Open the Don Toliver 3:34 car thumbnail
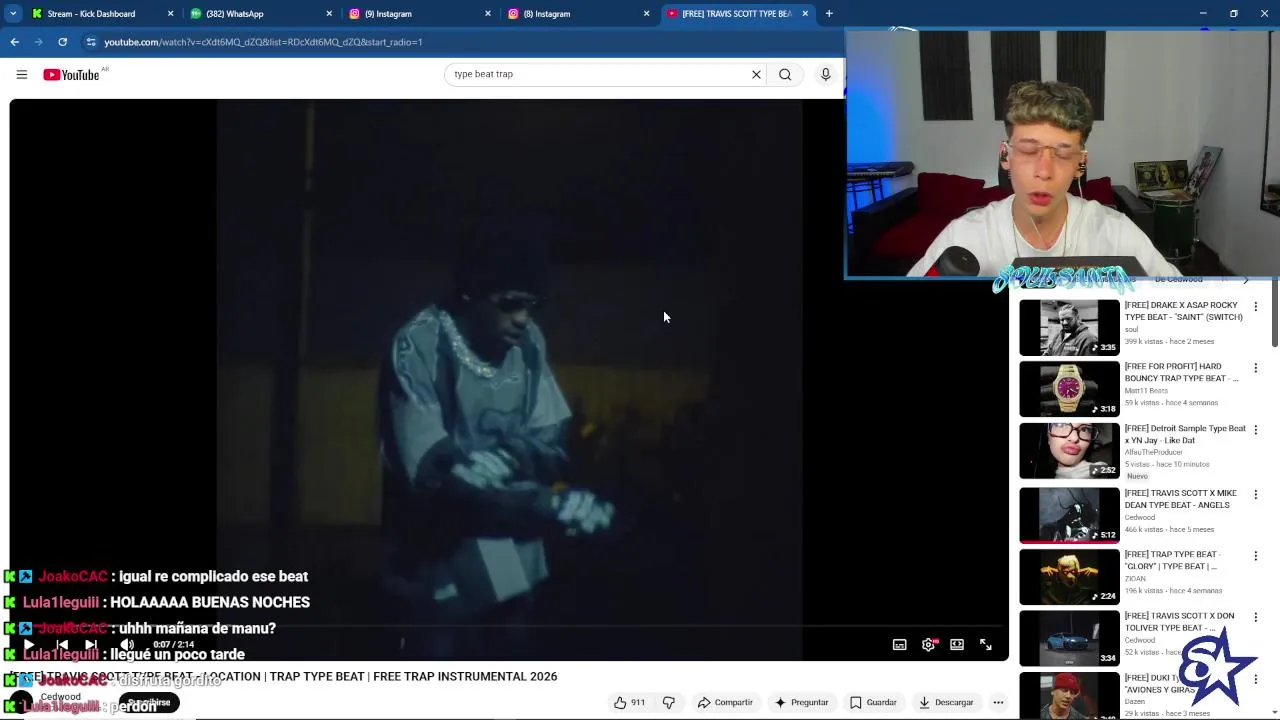 1069,639
